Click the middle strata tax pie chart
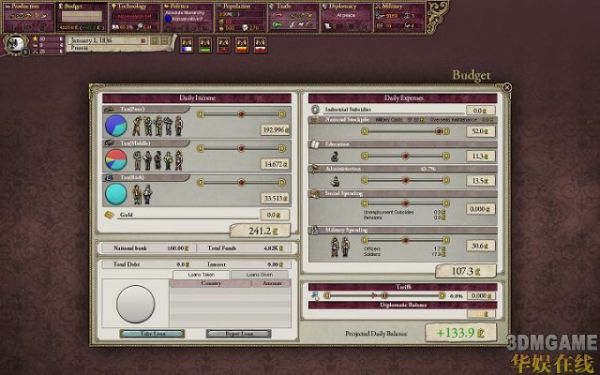Screen dimensions: 600x375 point(116,160)
